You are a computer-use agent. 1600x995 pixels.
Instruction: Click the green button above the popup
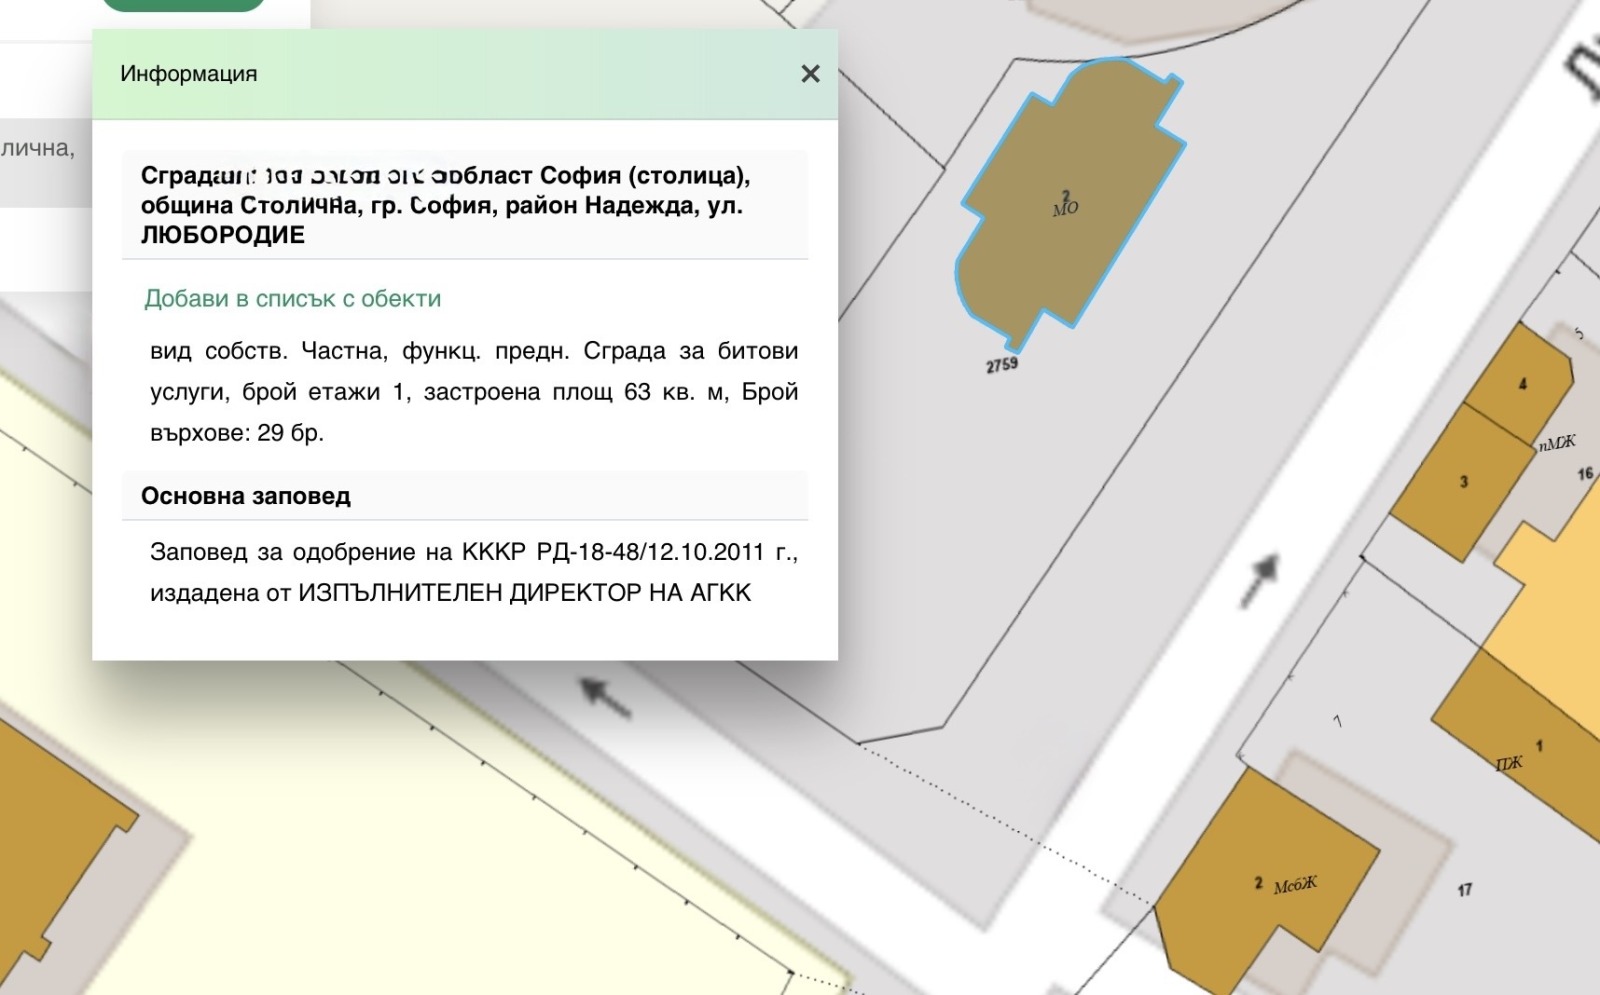(x=184, y=5)
